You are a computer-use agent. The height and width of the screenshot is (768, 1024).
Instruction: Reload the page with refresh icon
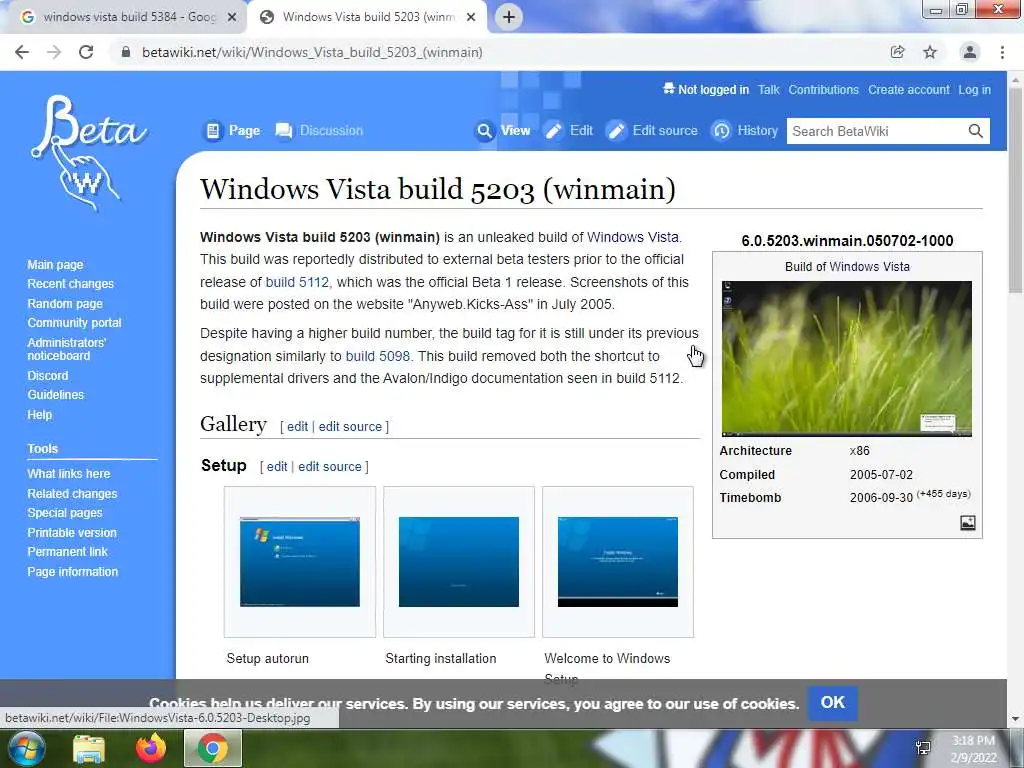[86, 52]
